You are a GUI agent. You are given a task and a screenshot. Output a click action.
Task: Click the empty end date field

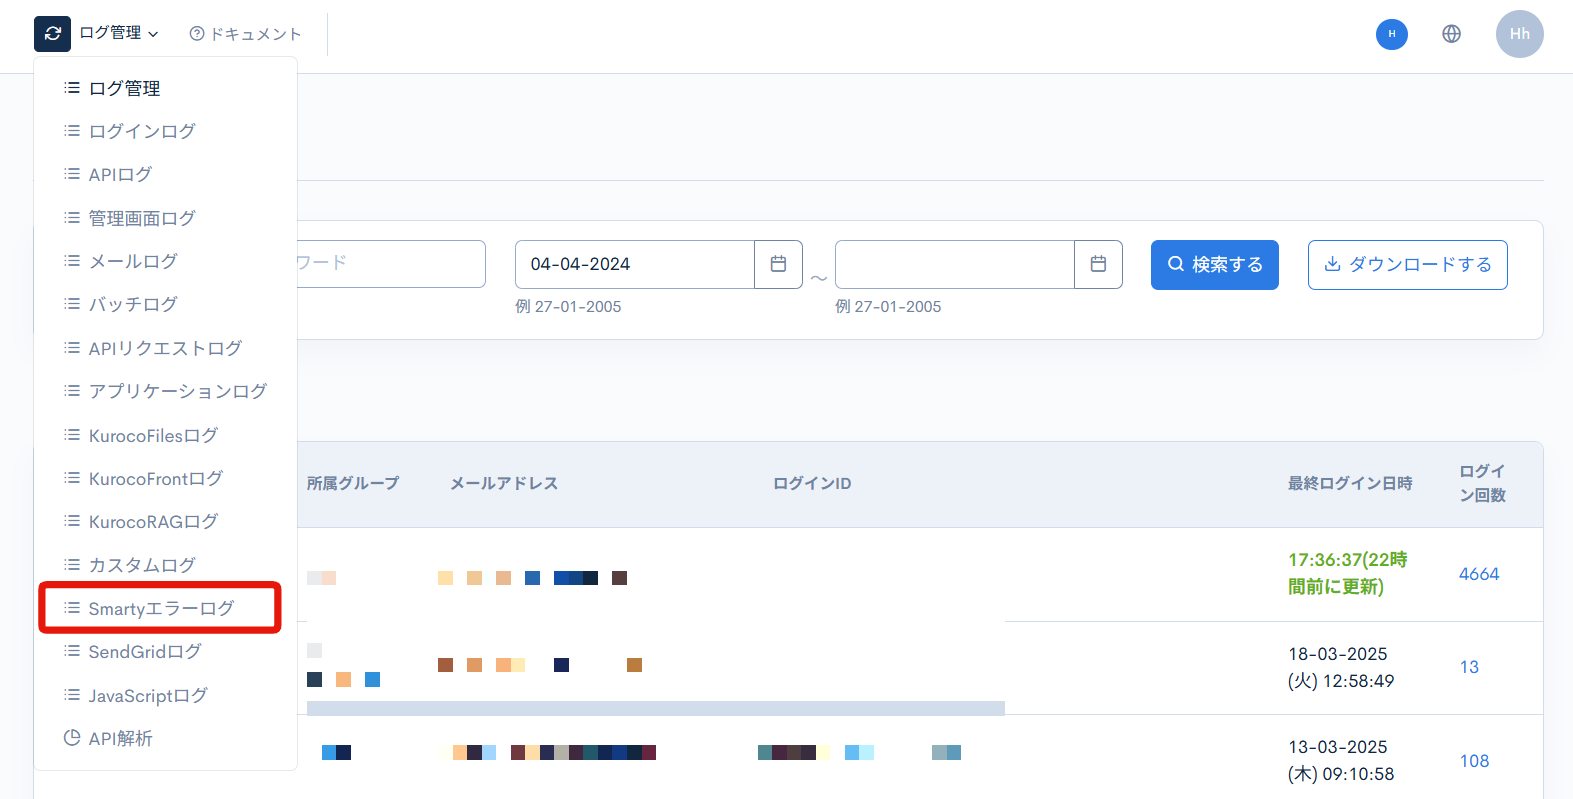pyautogui.click(x=955, y=264)
